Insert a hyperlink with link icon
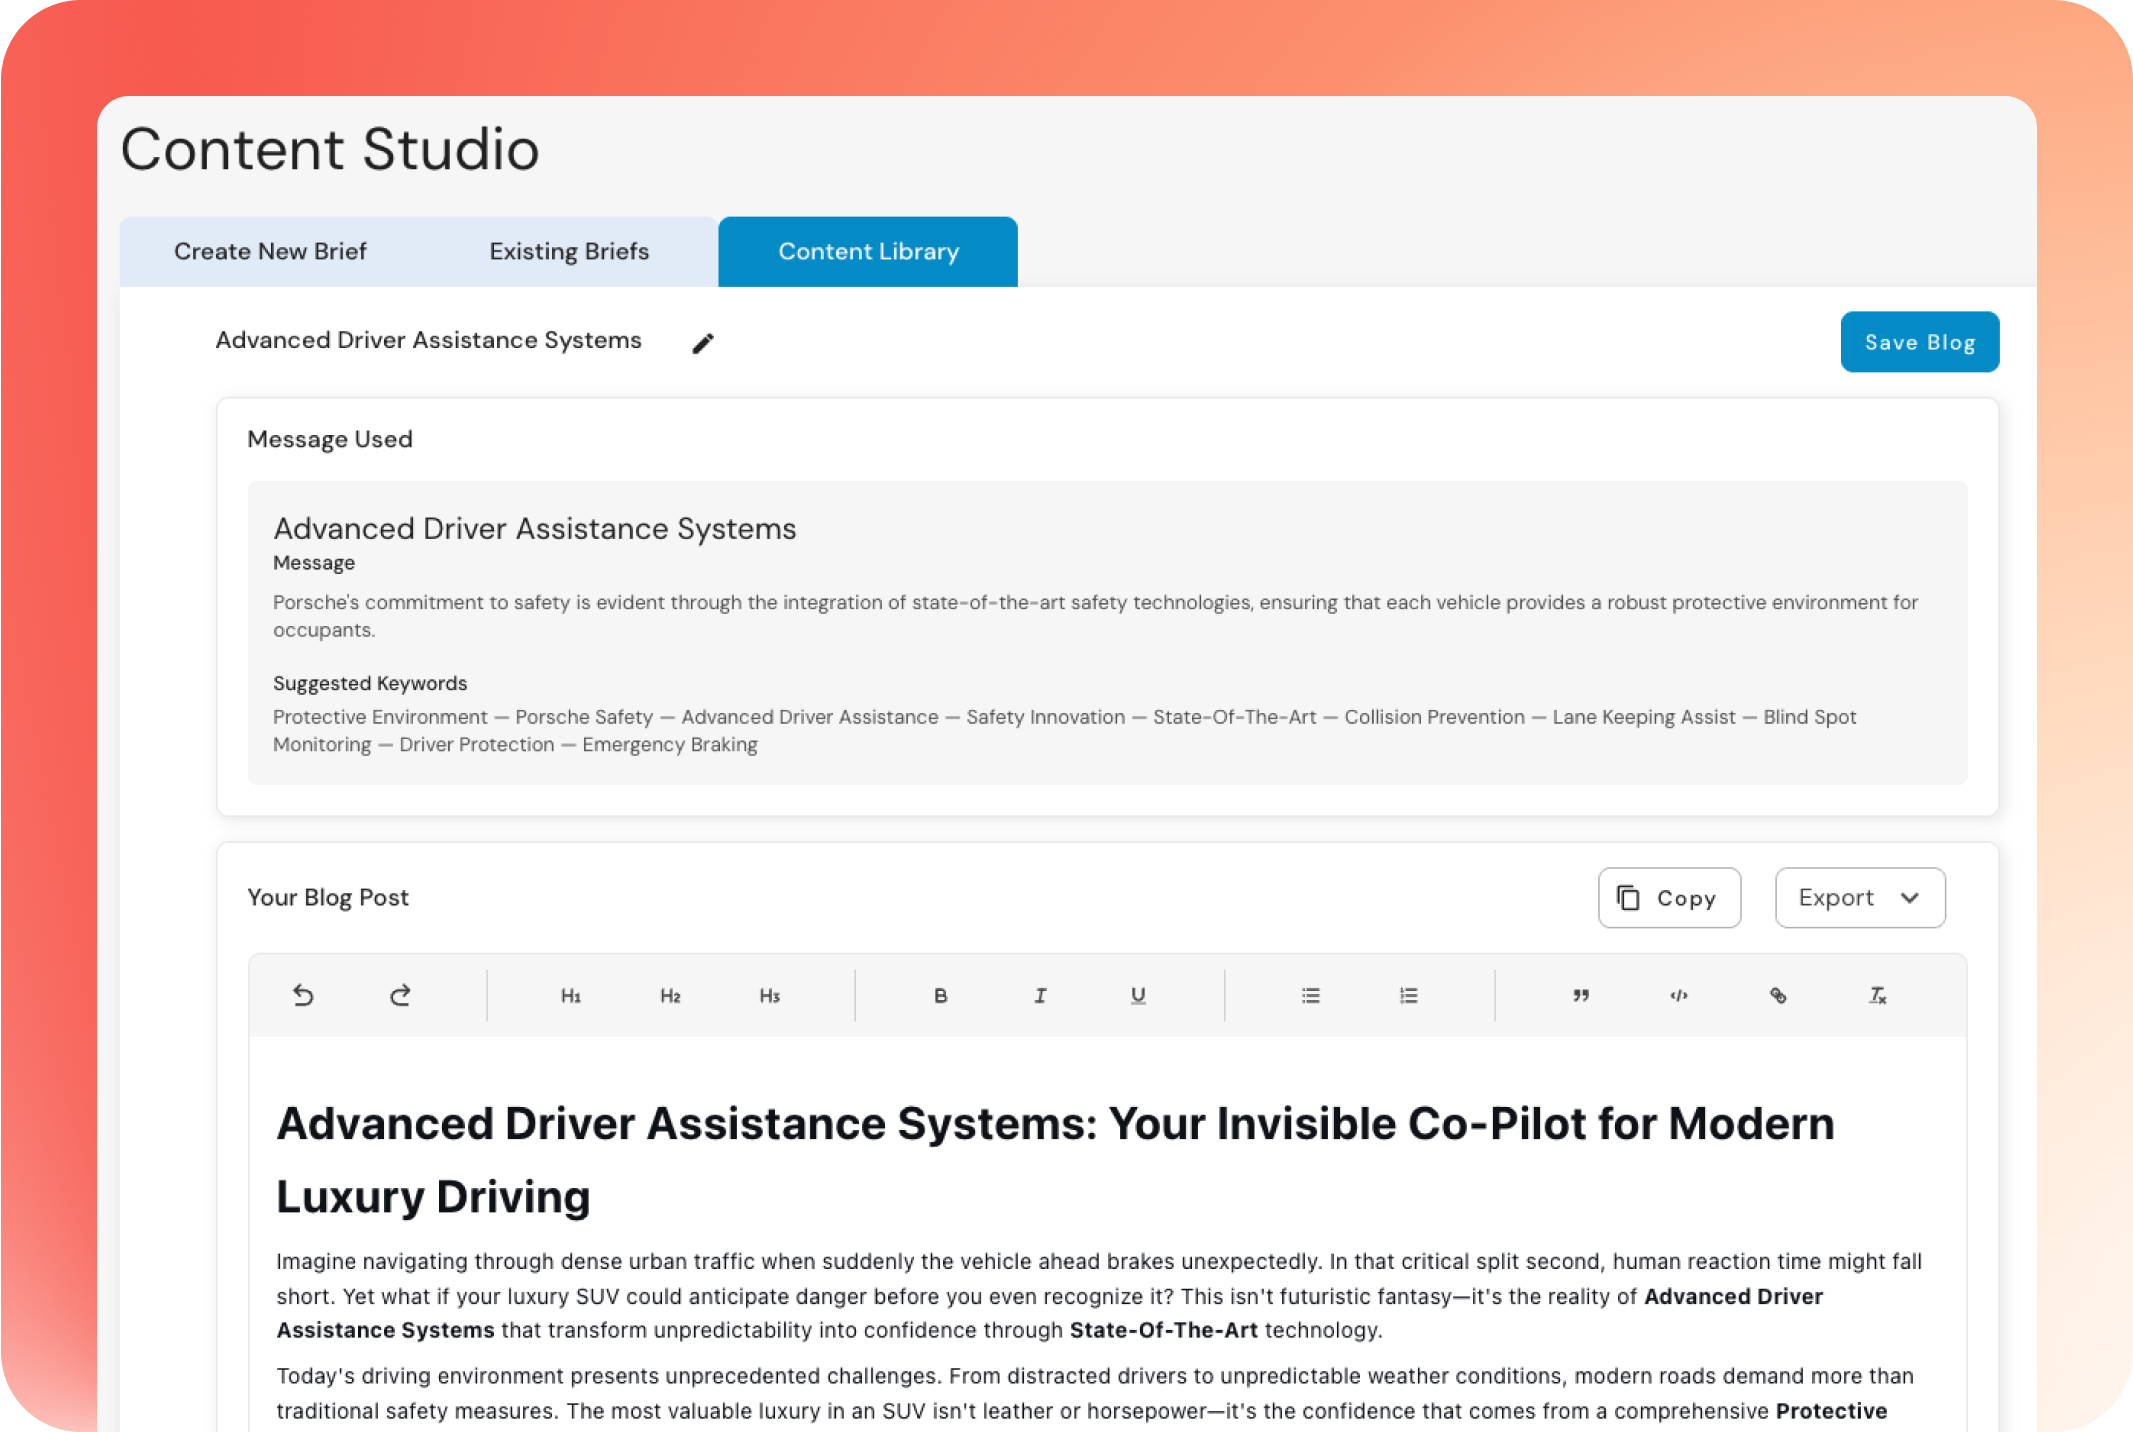Image resolution: width=2133 pixels, height=1432 pixels. pyautogui.click(x=1778, y=996)
